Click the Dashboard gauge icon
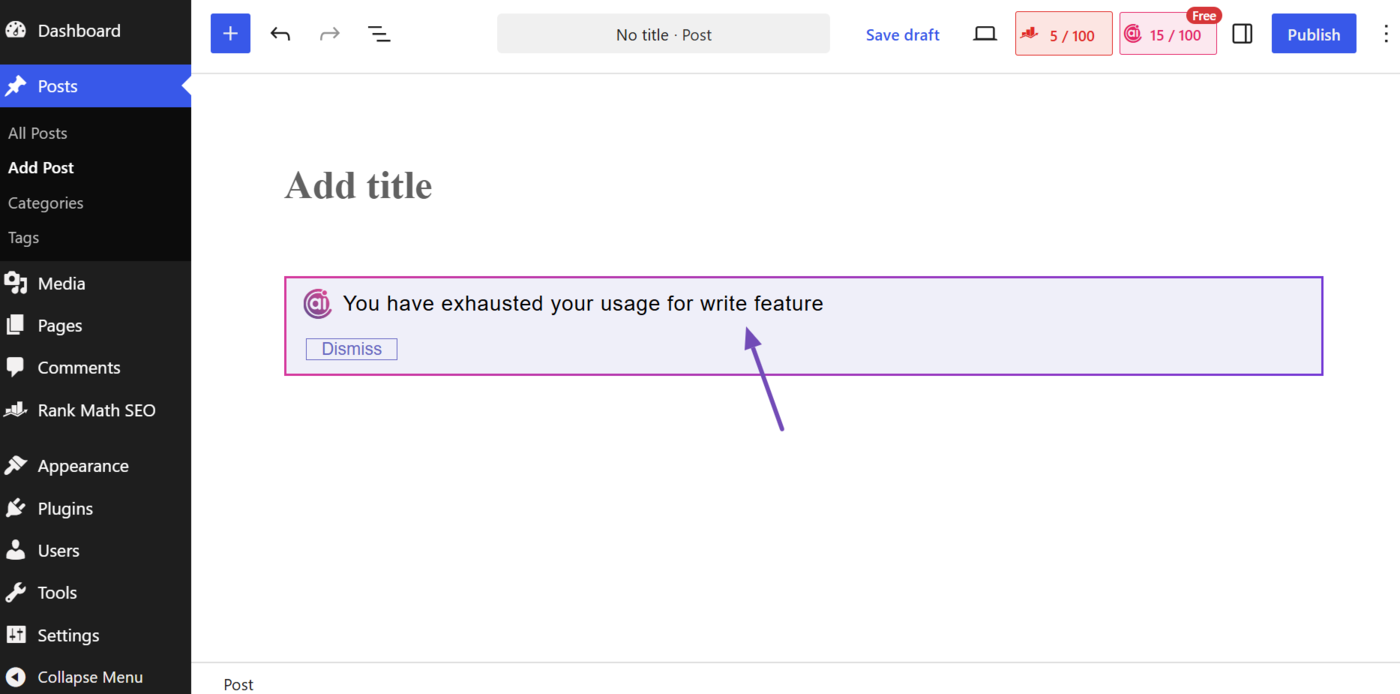Image resolution: width=1400 pixels, height=694 pixels. coord(16,30)
